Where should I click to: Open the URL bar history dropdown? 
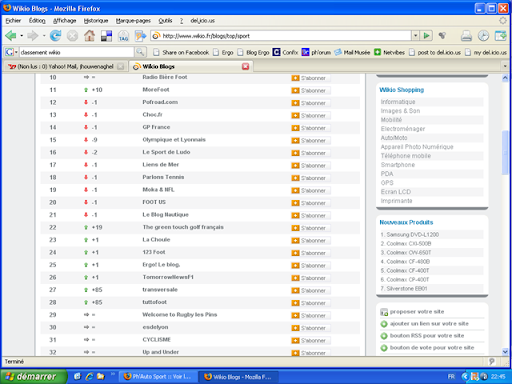click(x=415, y=35)
